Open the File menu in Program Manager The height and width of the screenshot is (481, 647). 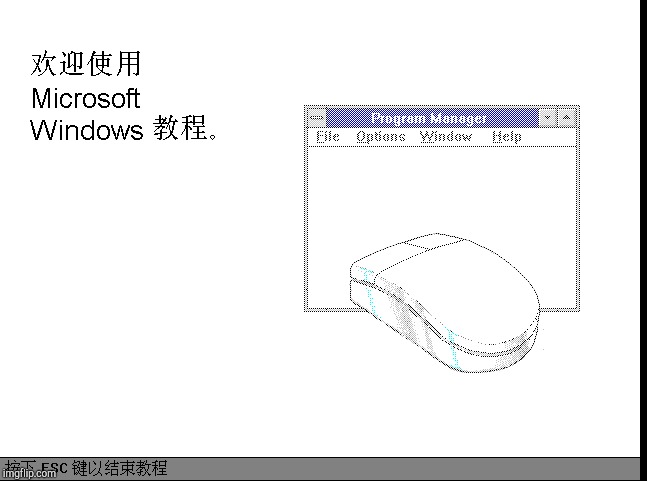[x=328, y=137]
